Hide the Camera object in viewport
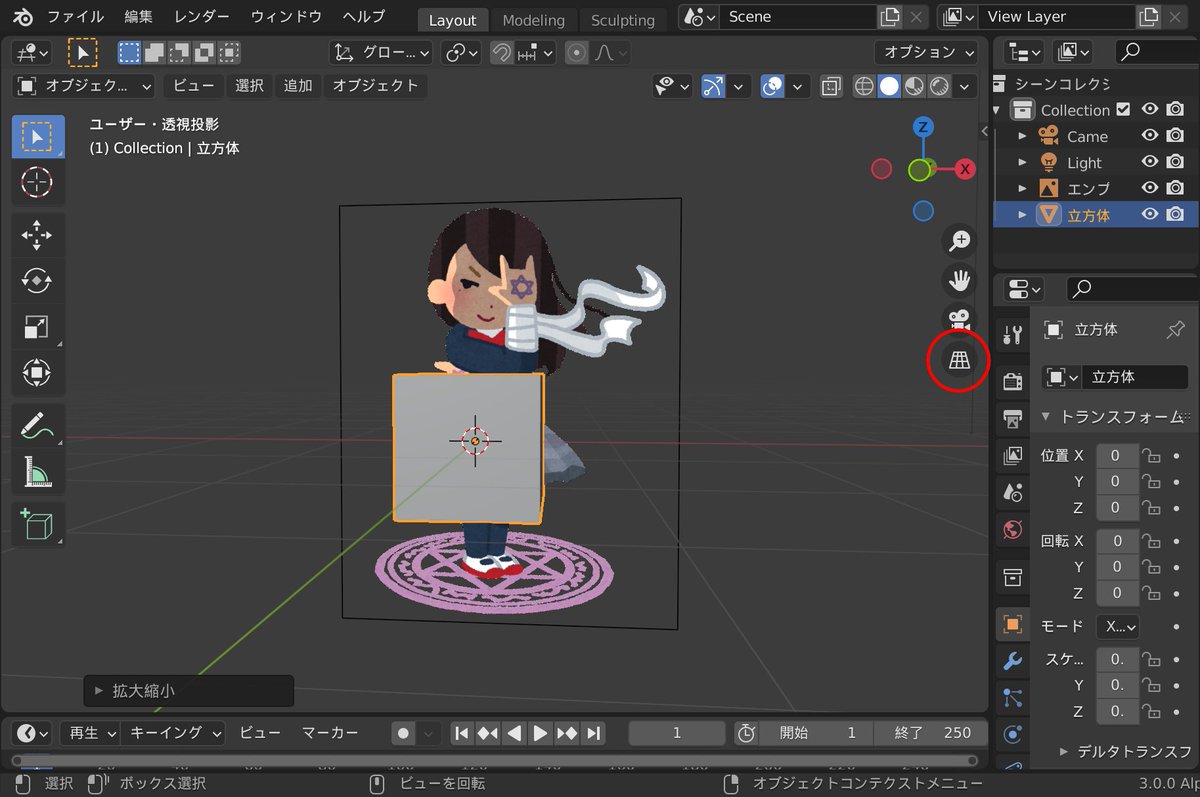Screen dimensions: 1200x797 pyautogui.click(x=1150, y=136)
